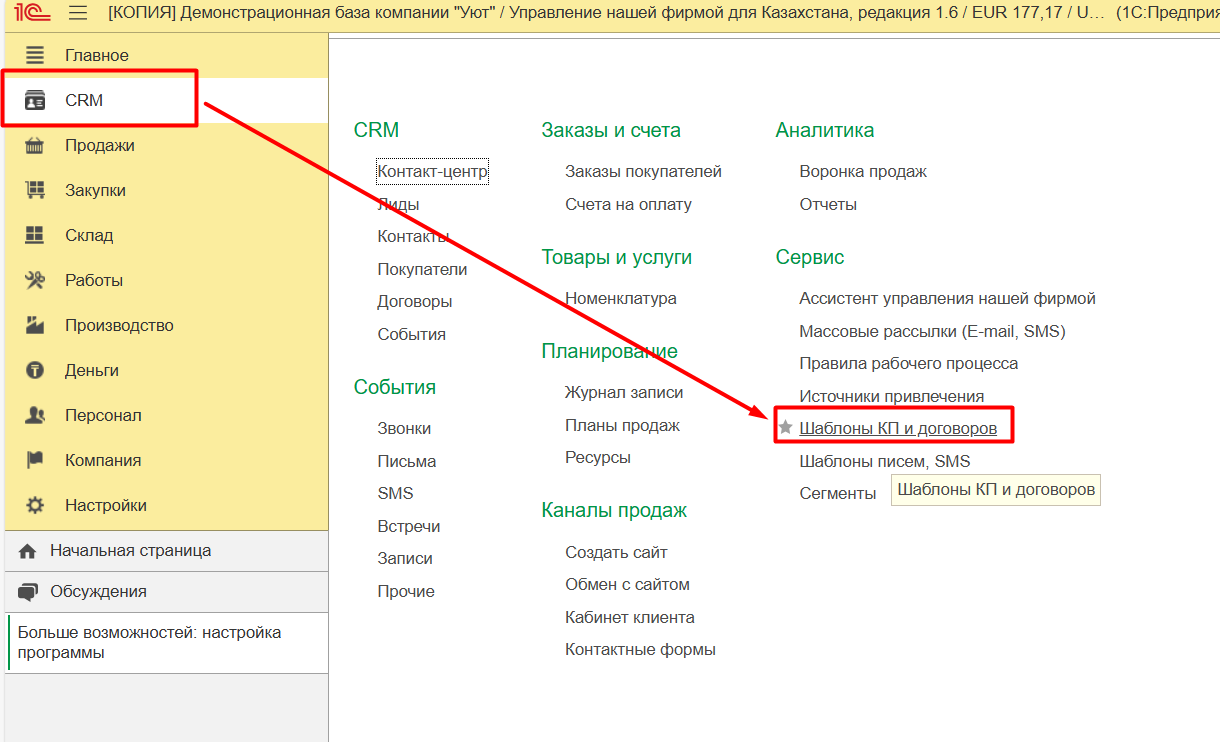Image resolution: width=1220 pixels, height=742 pixels.
Task: Click the coin icon for Деньги
Action: point(35,371)
